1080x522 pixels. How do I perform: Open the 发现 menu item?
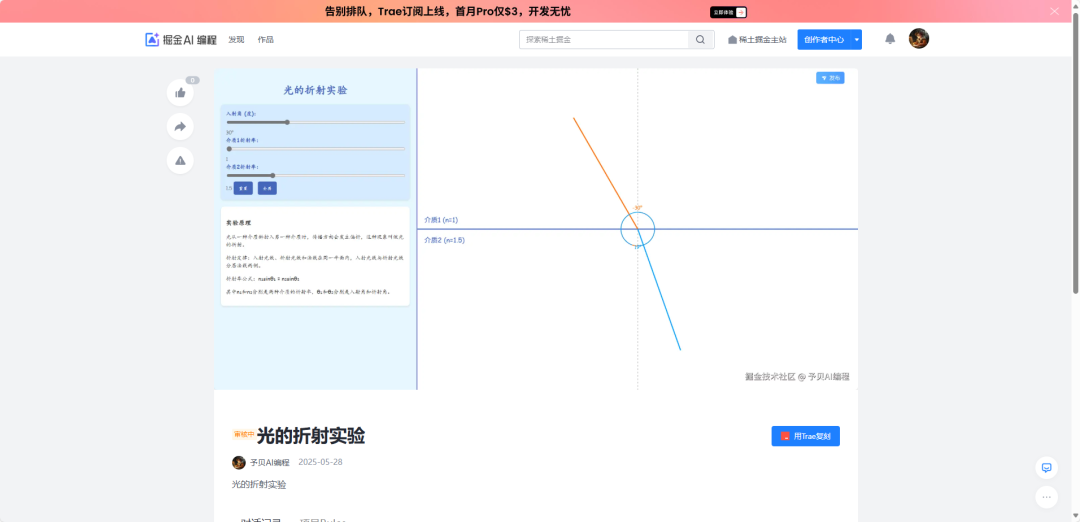tap(236, 40)
